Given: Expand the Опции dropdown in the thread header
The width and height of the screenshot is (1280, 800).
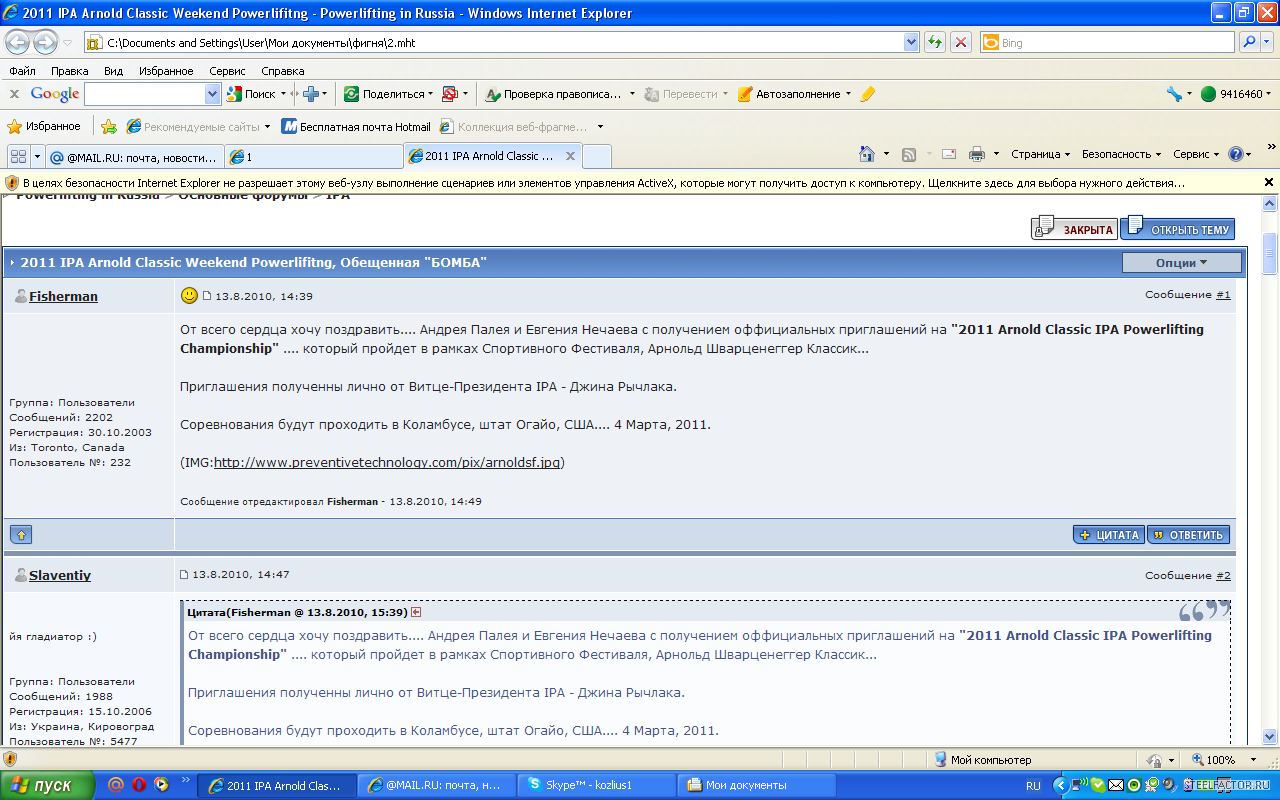Looking at the screenshot, I should pyautogui.click(x=1181, y=263).
